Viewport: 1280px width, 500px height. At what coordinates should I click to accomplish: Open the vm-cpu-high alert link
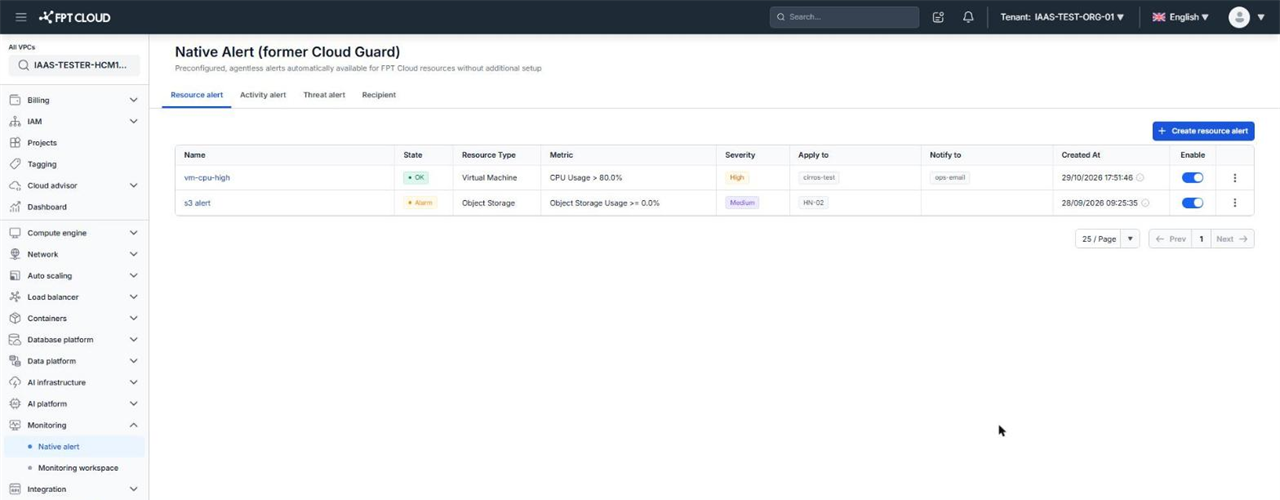tap(207, 178)
